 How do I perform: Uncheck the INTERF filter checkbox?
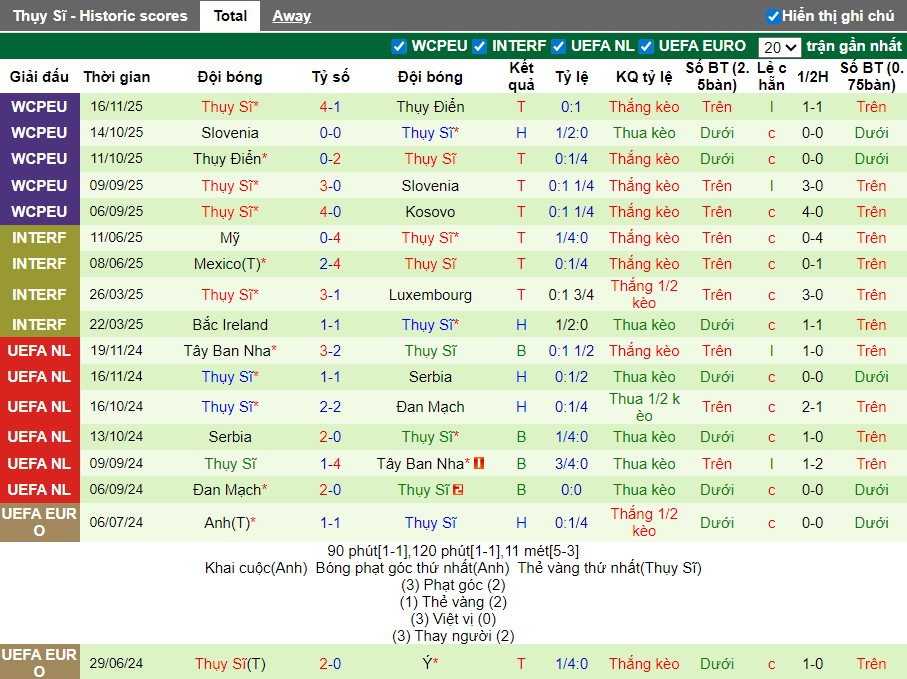[x=480, y=46]
